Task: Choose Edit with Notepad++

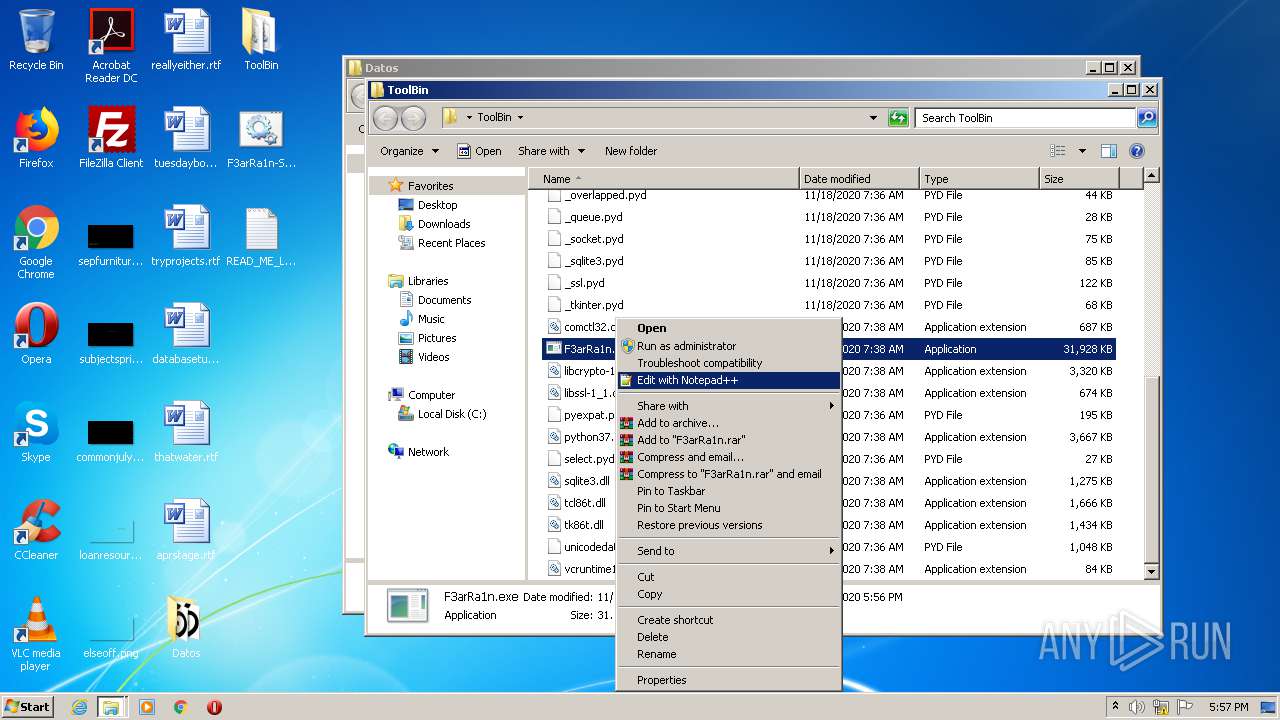Action: [x=728, y=380]
